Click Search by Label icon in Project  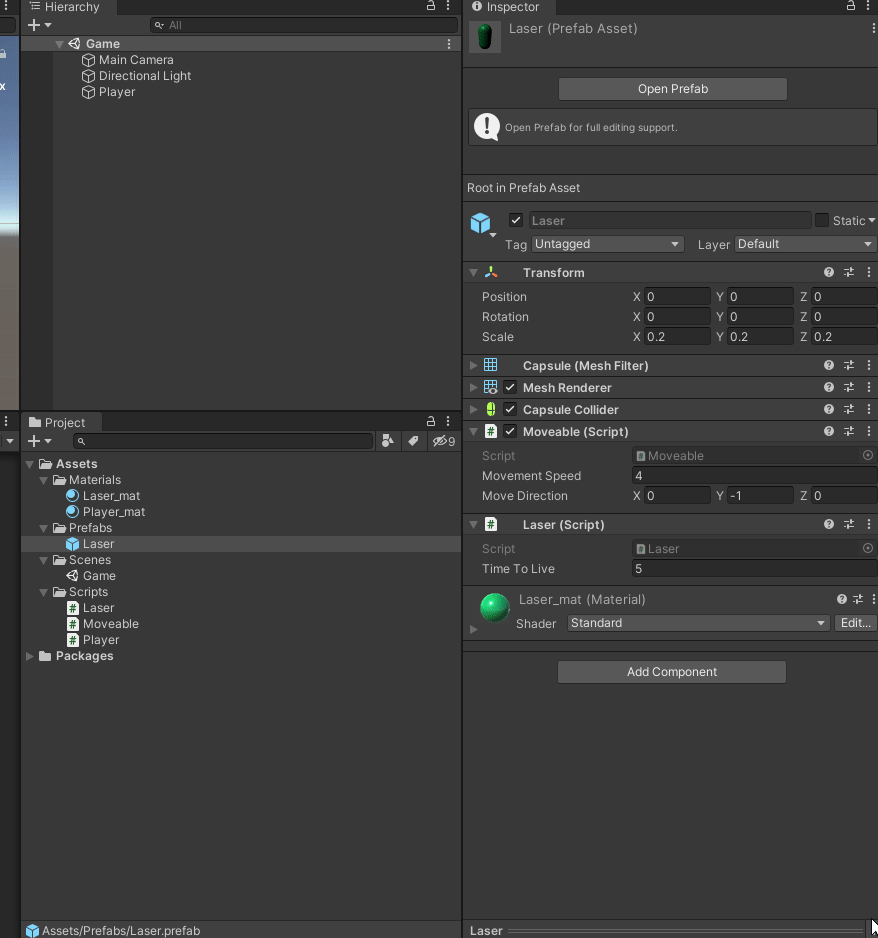[x=413, y=441]
